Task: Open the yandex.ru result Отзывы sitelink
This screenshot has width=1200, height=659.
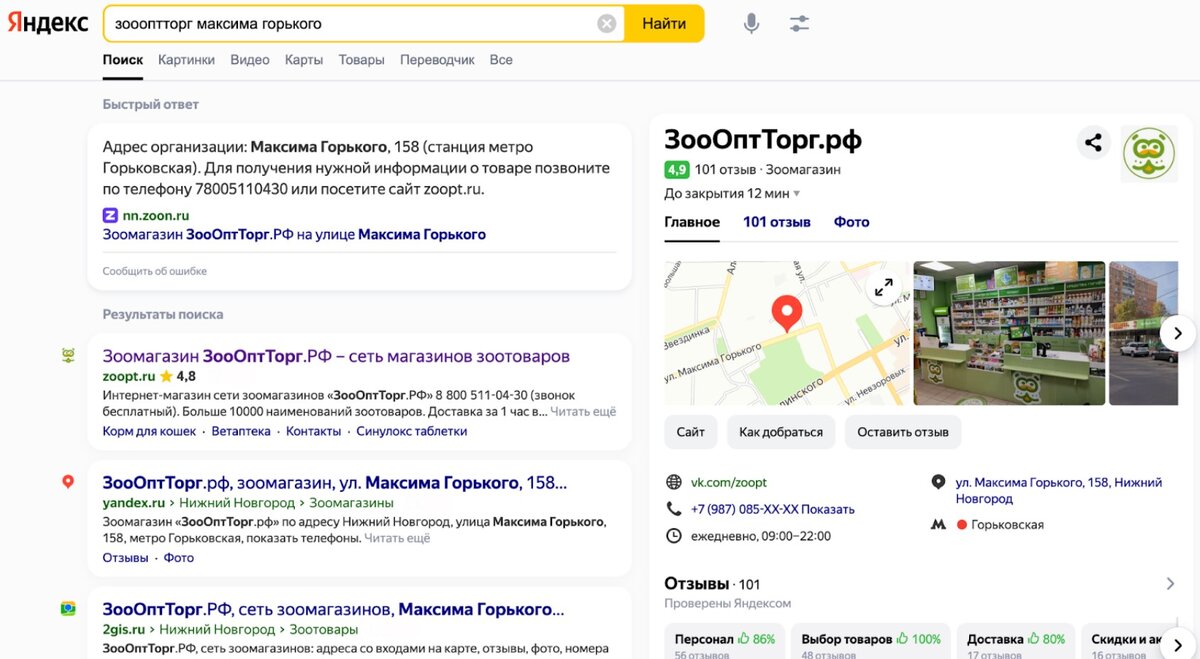Action: [126, 557]
